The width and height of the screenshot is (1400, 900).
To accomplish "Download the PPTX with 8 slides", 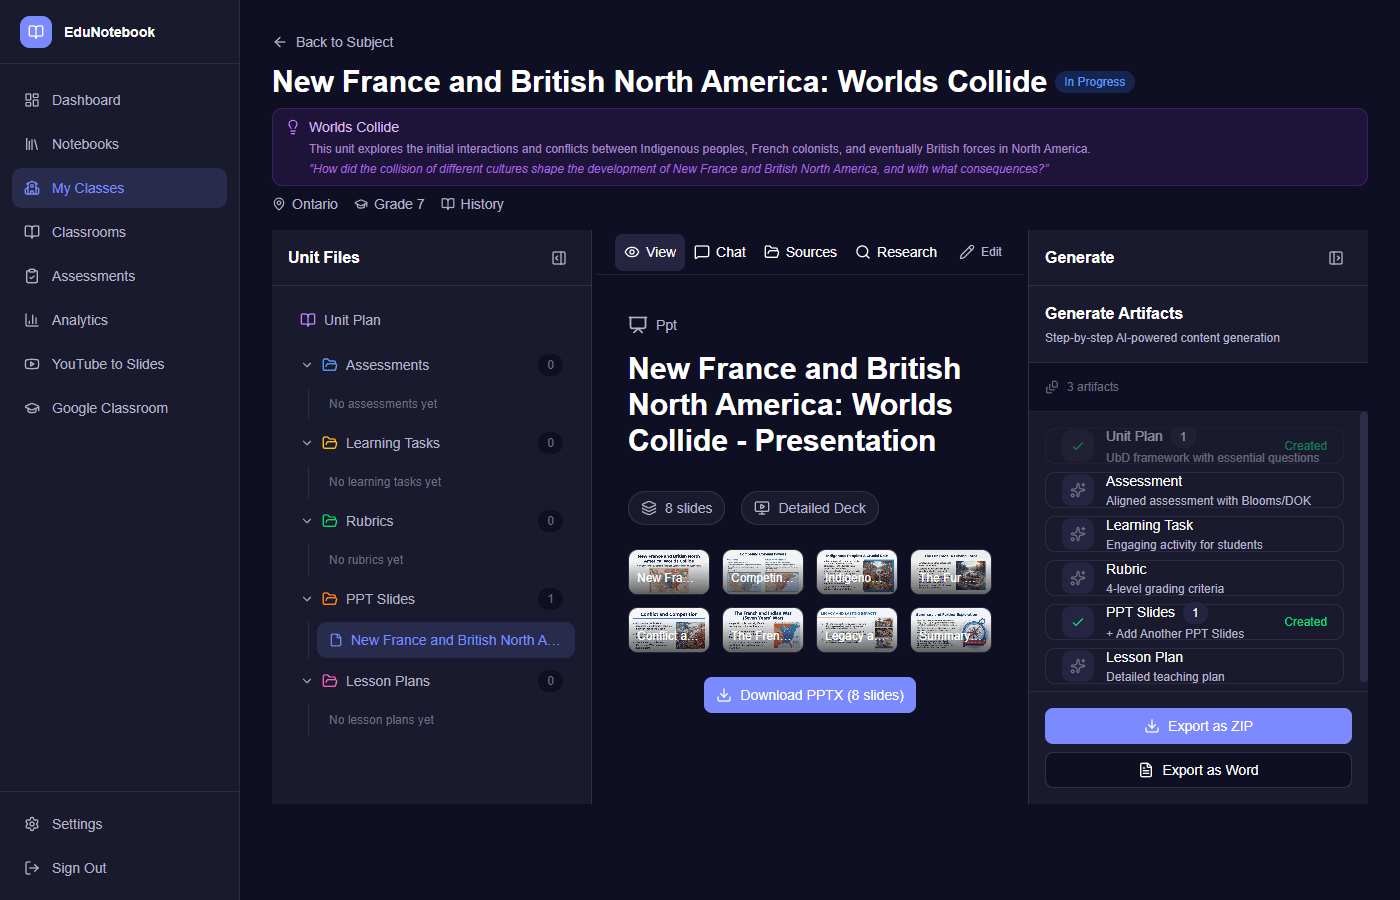I will (809, 695).
